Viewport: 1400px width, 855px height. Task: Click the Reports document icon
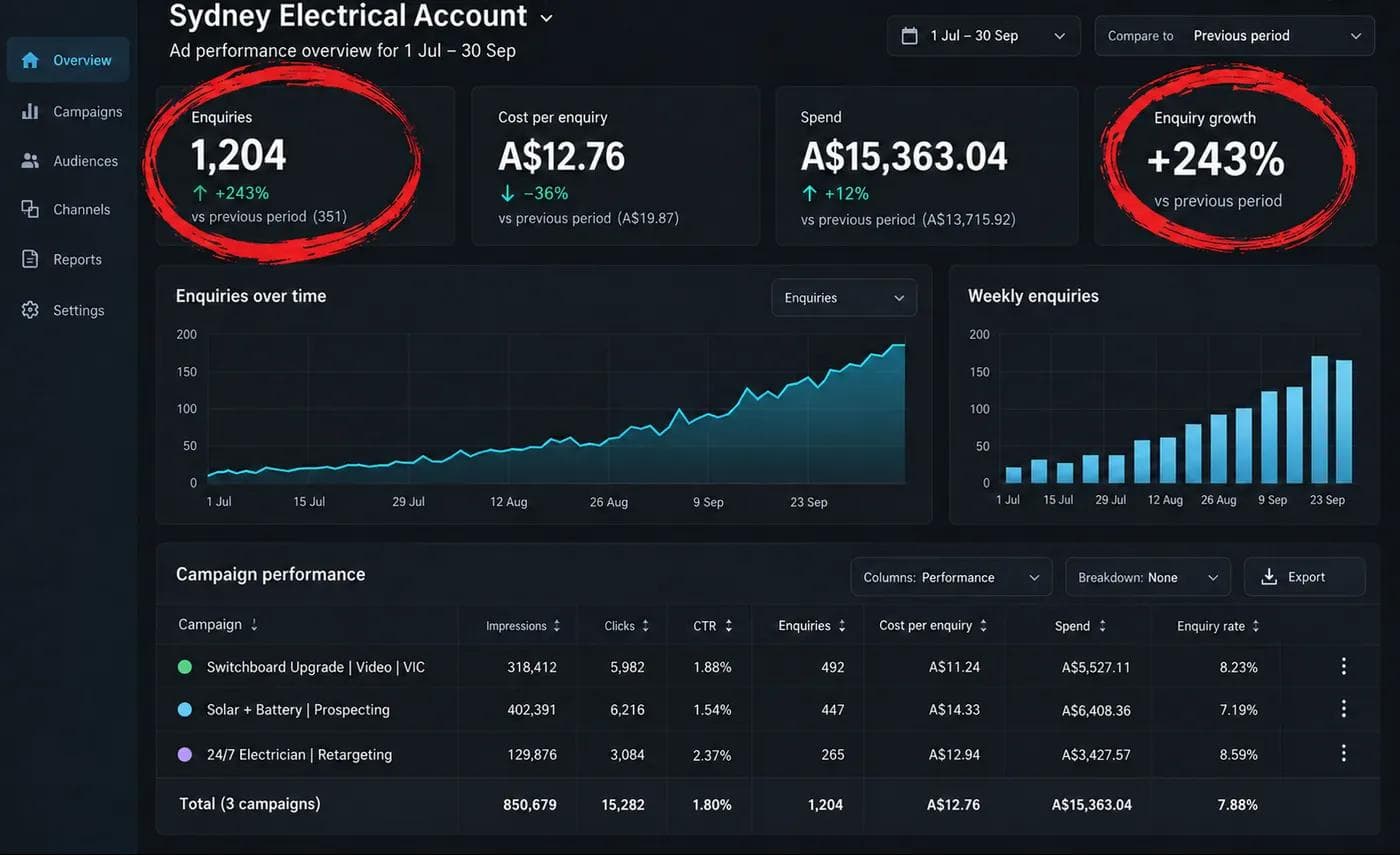[x=30, y=259]
